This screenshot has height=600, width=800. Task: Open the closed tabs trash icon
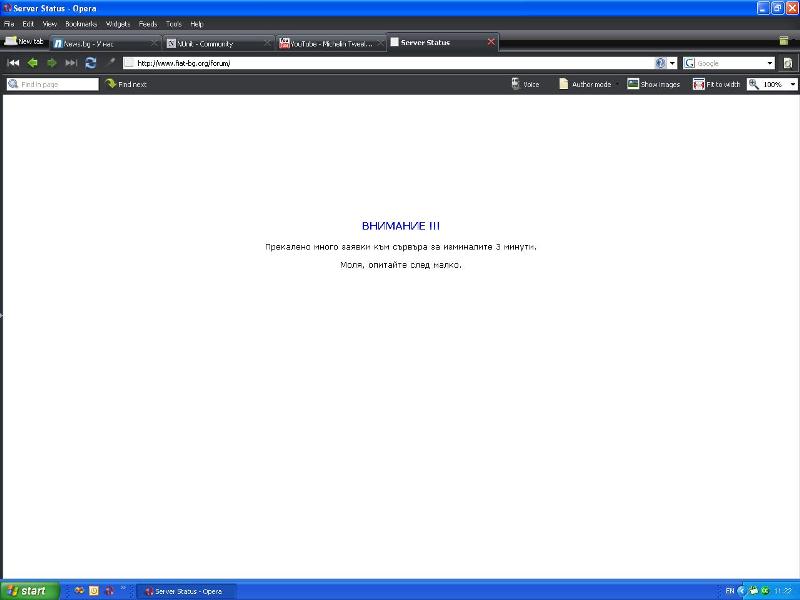pyautogui.click(x=785, y=41)
